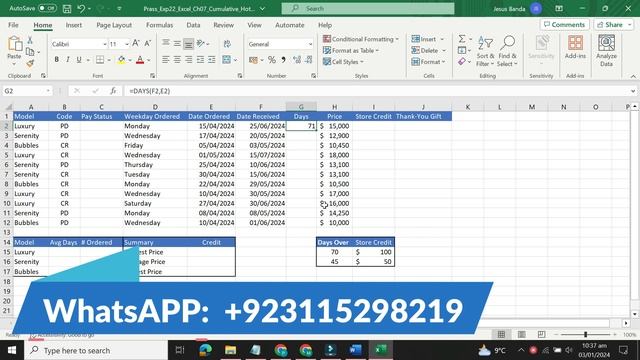Open the Add-ins button
This screenshot has height=360, width=640.
click(575, 47)
